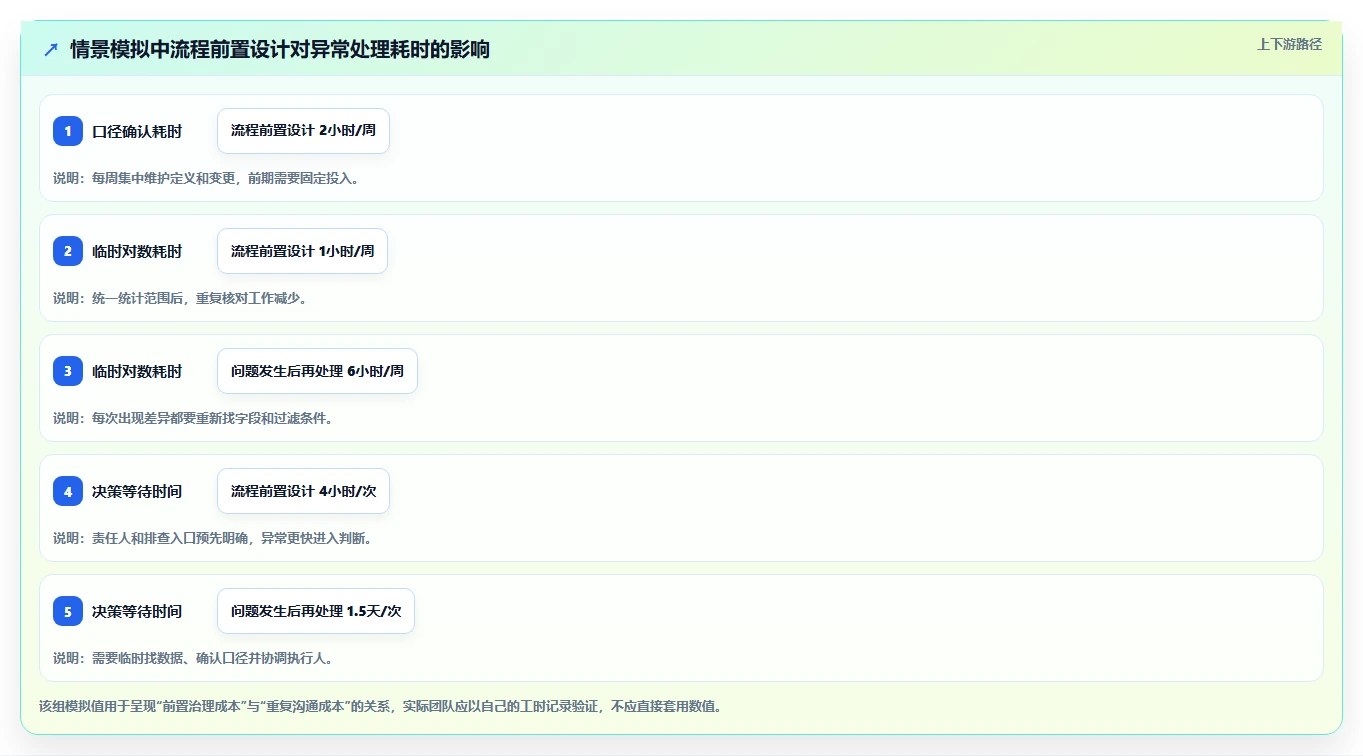Select step badge number 1

(x=68, y=131)
